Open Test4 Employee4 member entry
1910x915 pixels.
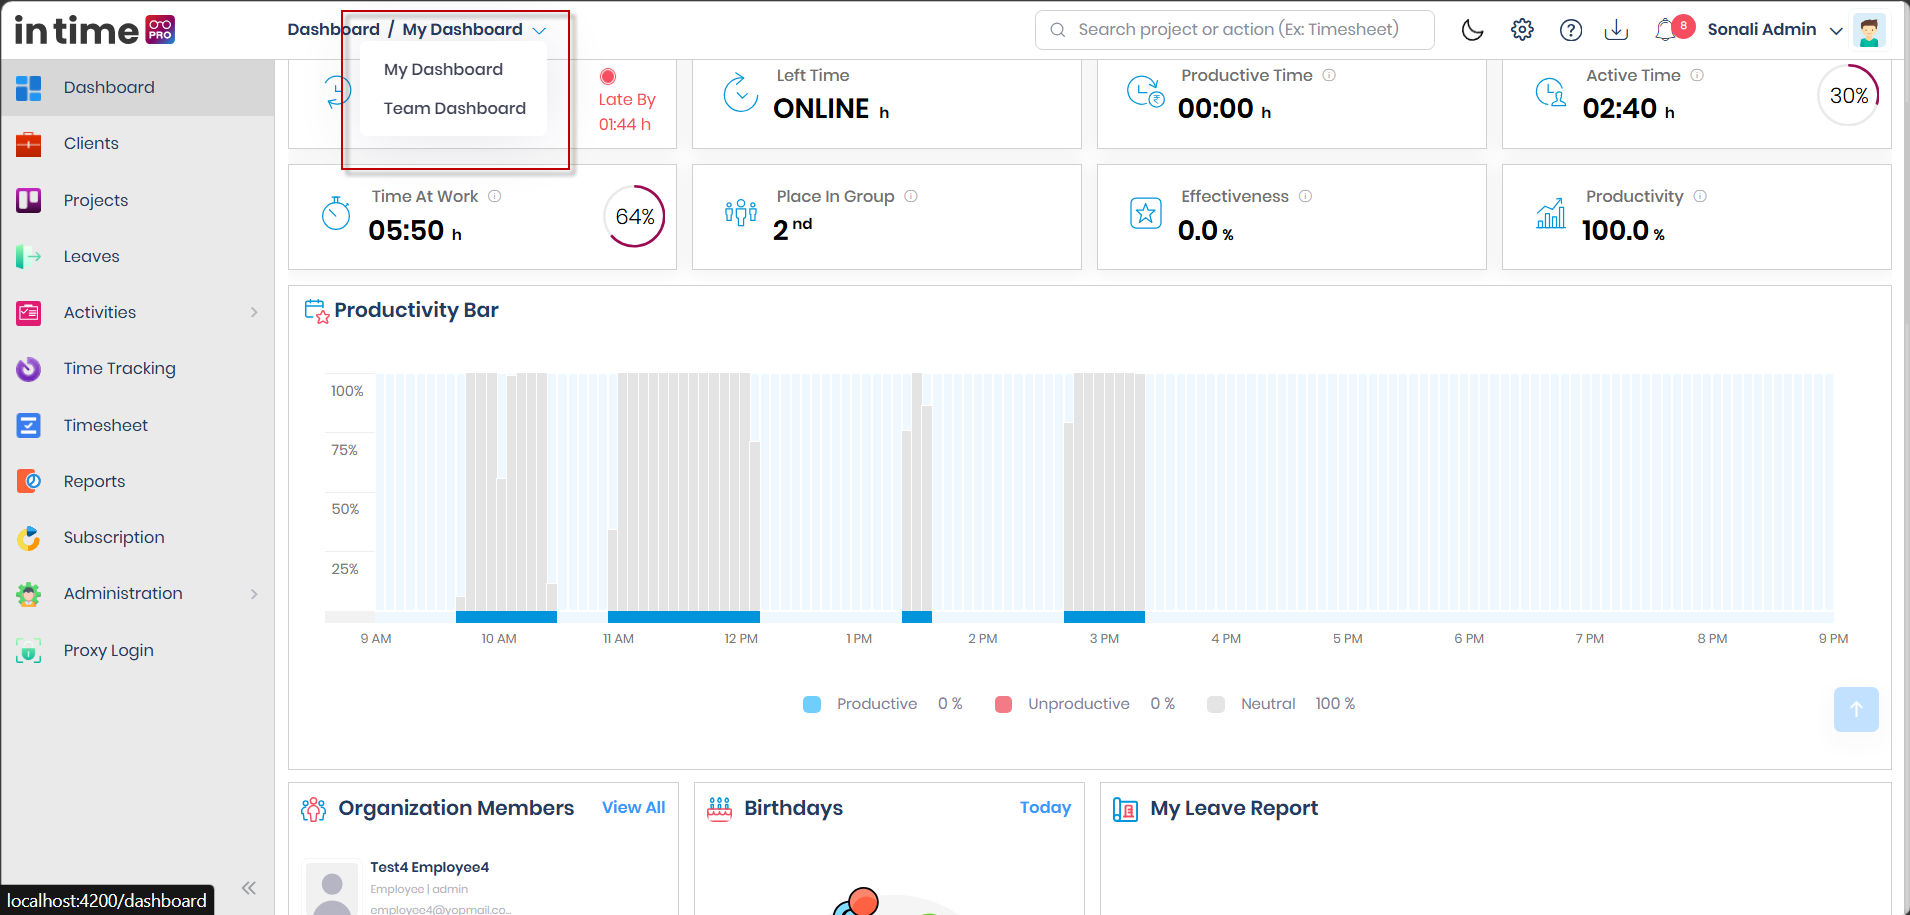(x=429, y=867)
